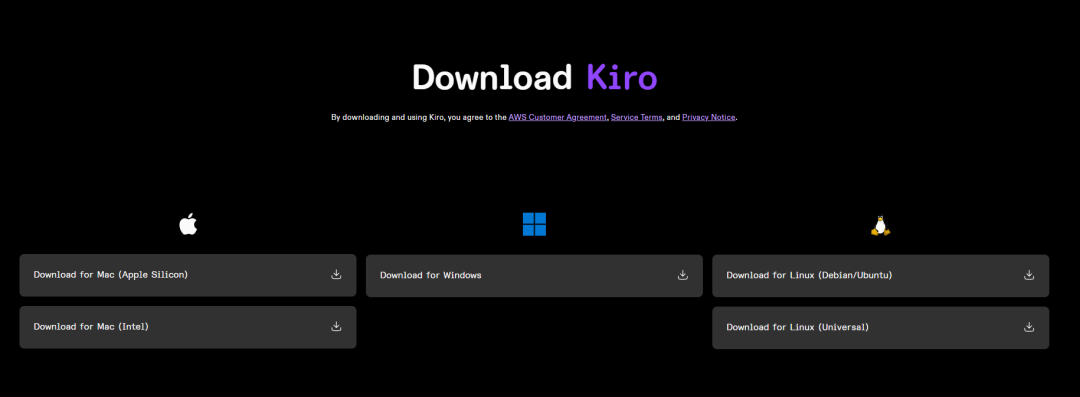
Task: Click the Linux penguin icon
Action: [880, 225]
